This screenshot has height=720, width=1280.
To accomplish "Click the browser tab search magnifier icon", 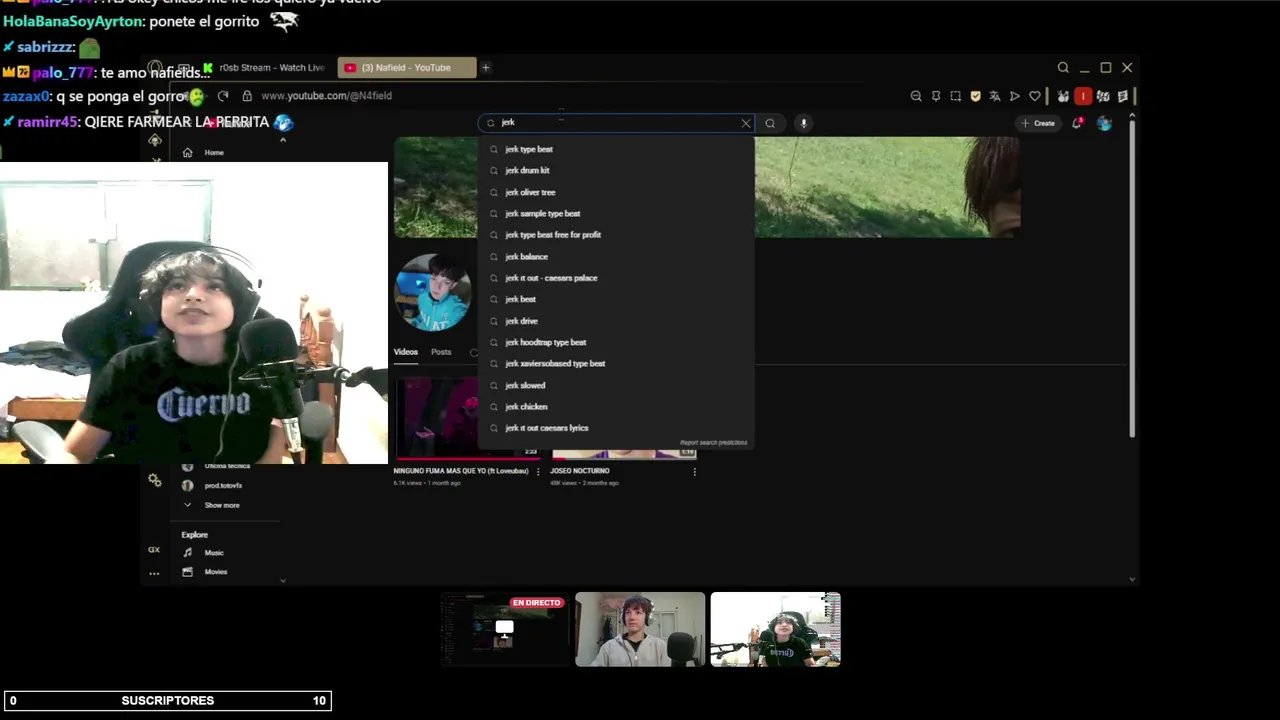I will [1063, 68].
